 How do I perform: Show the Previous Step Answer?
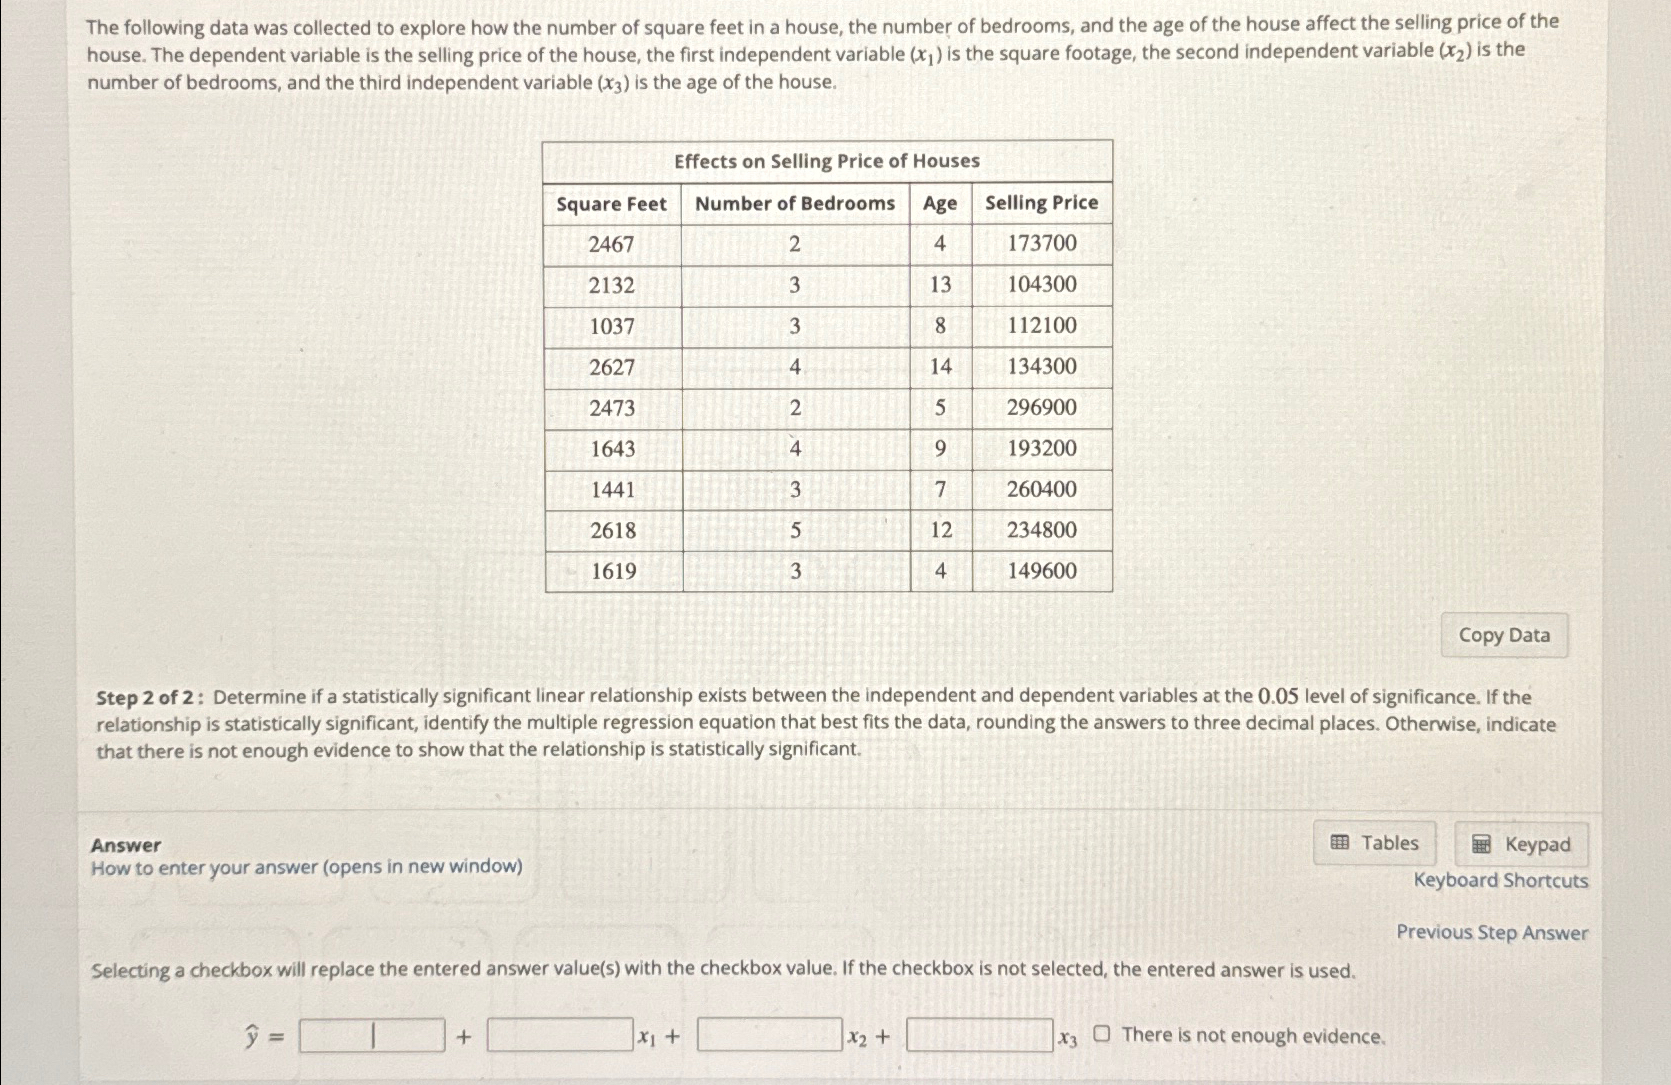click(x=1492, y=932)
